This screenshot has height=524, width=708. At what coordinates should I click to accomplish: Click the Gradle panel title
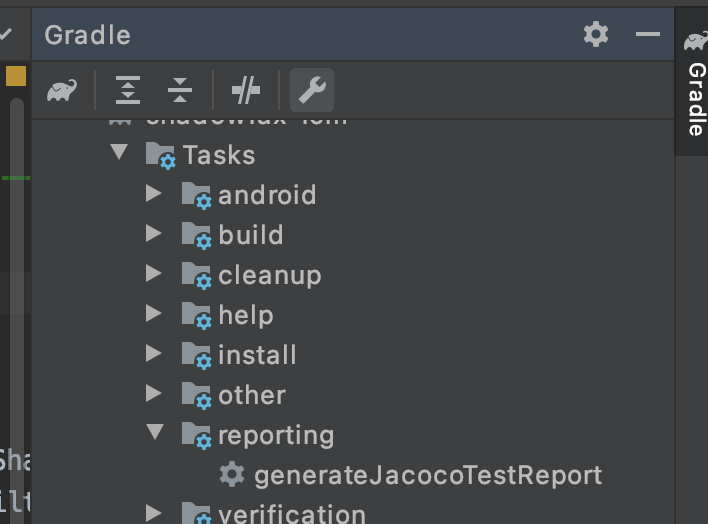coord(88,35)
